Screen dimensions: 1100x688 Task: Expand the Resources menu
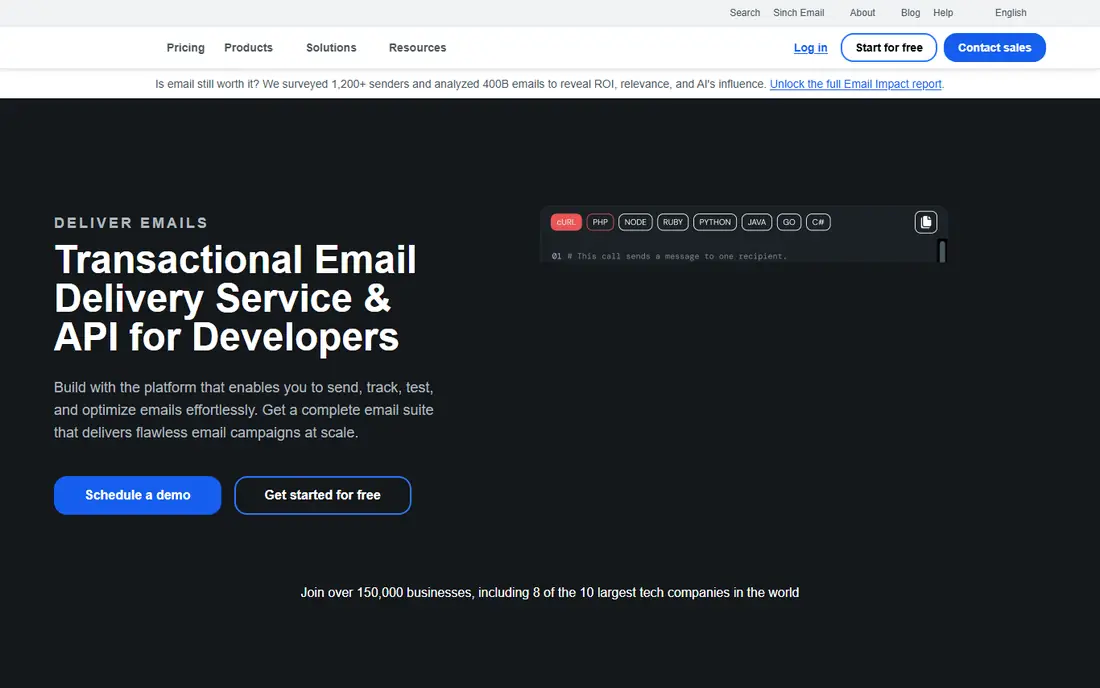pos(417,48)
